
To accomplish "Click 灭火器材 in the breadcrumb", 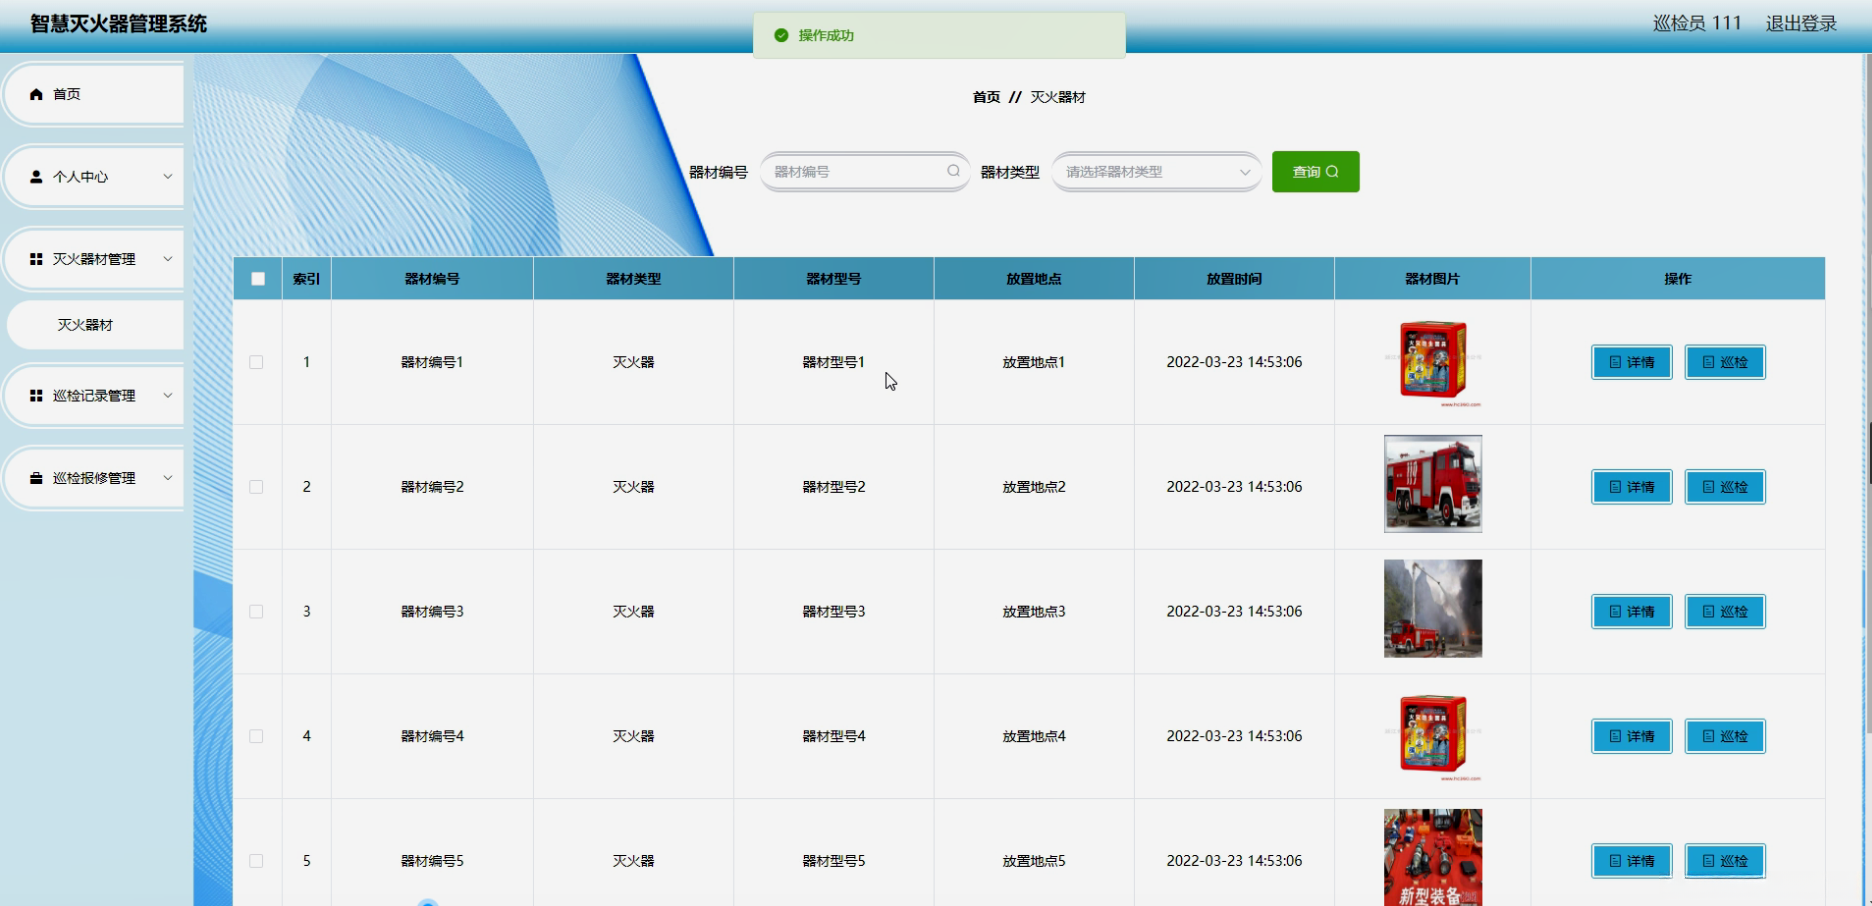I will 1058,97.
